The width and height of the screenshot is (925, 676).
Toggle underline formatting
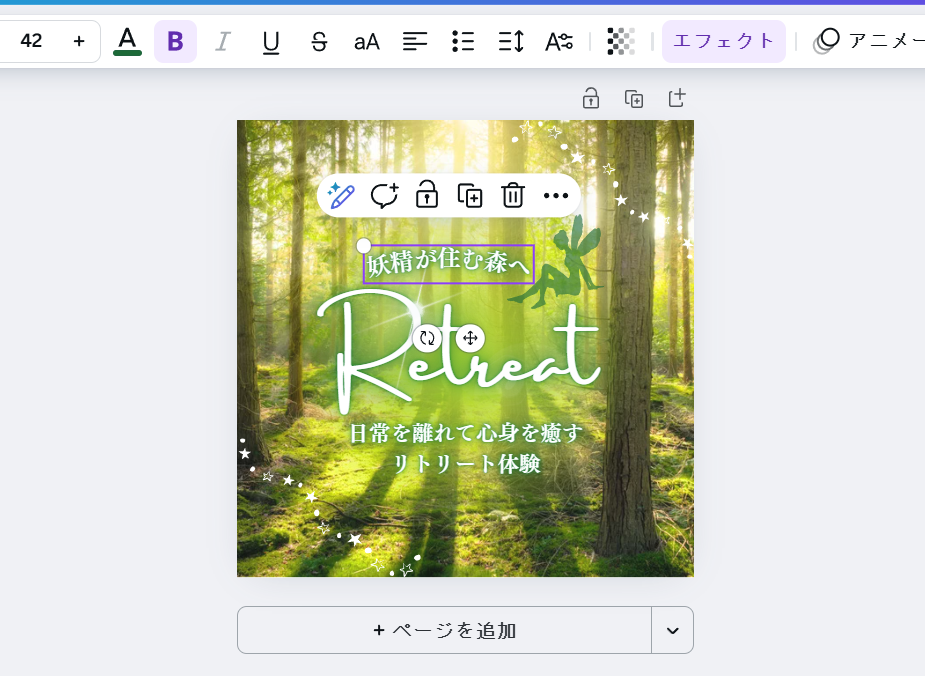(x=271, y=41)
